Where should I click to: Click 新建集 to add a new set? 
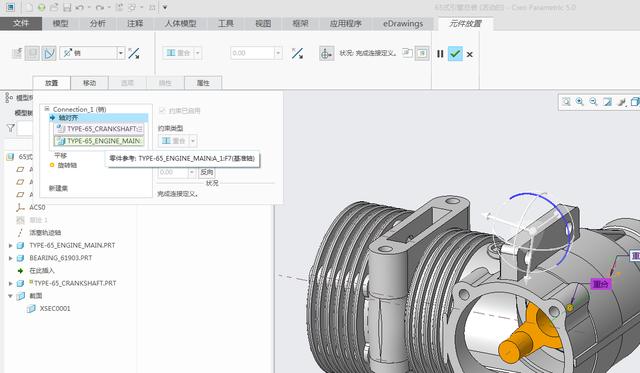[x=58, y=188]
